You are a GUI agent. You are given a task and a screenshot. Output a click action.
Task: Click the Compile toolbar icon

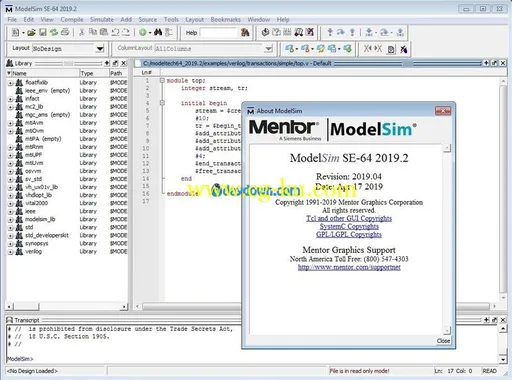click(265, 32)
